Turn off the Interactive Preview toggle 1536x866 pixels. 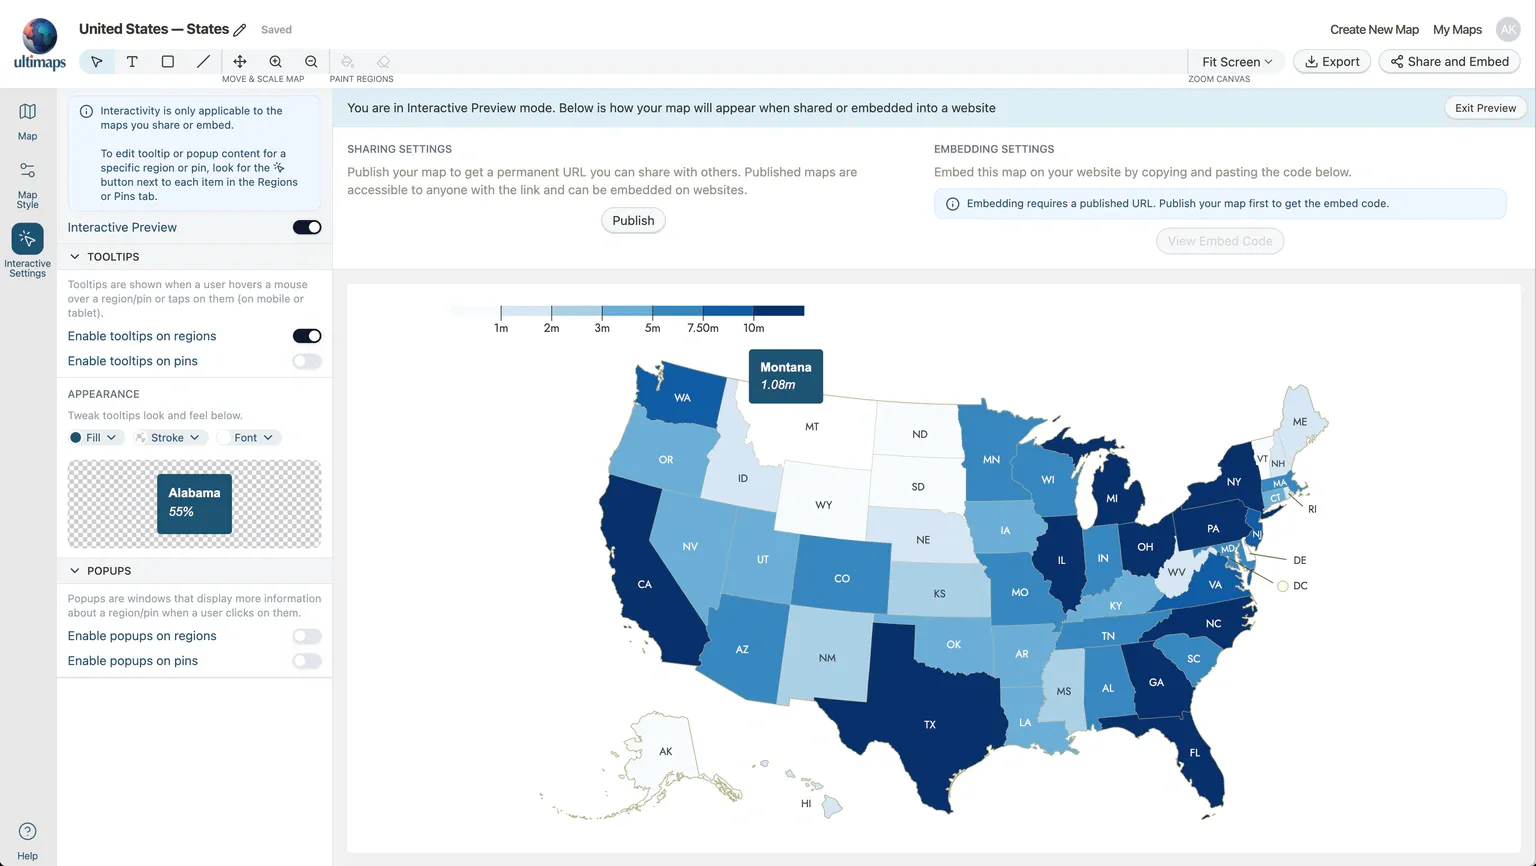click(307, 227)
